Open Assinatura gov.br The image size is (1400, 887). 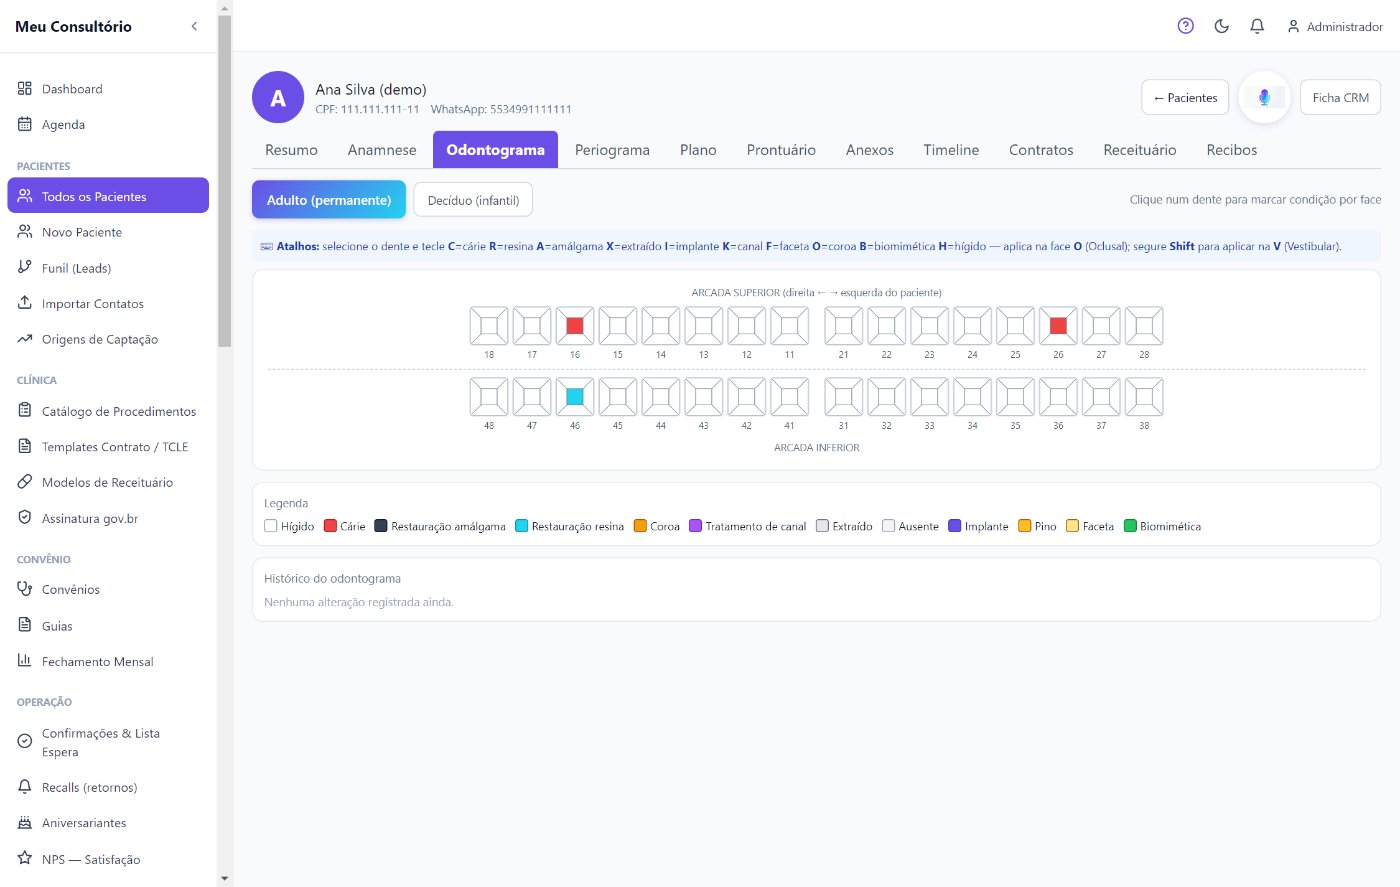click(x=108, y=519)
